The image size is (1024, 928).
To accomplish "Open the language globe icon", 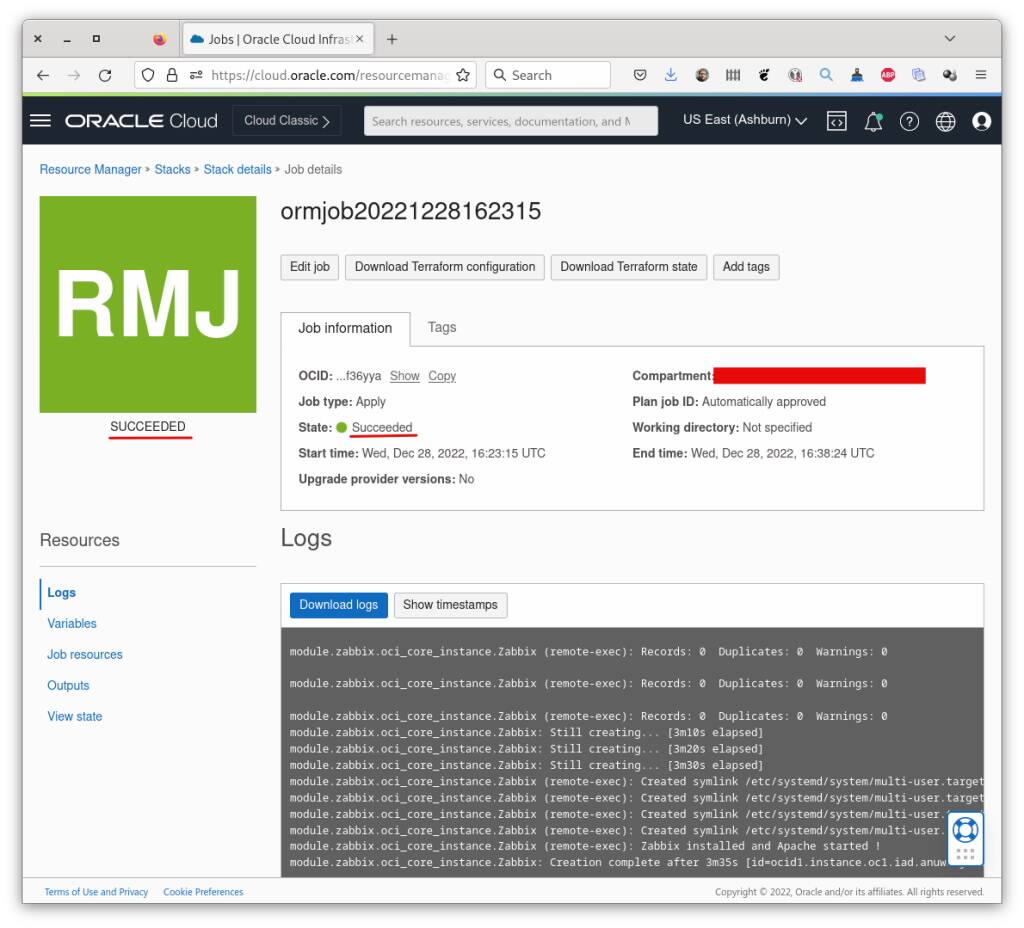I will tap(945, 121).
